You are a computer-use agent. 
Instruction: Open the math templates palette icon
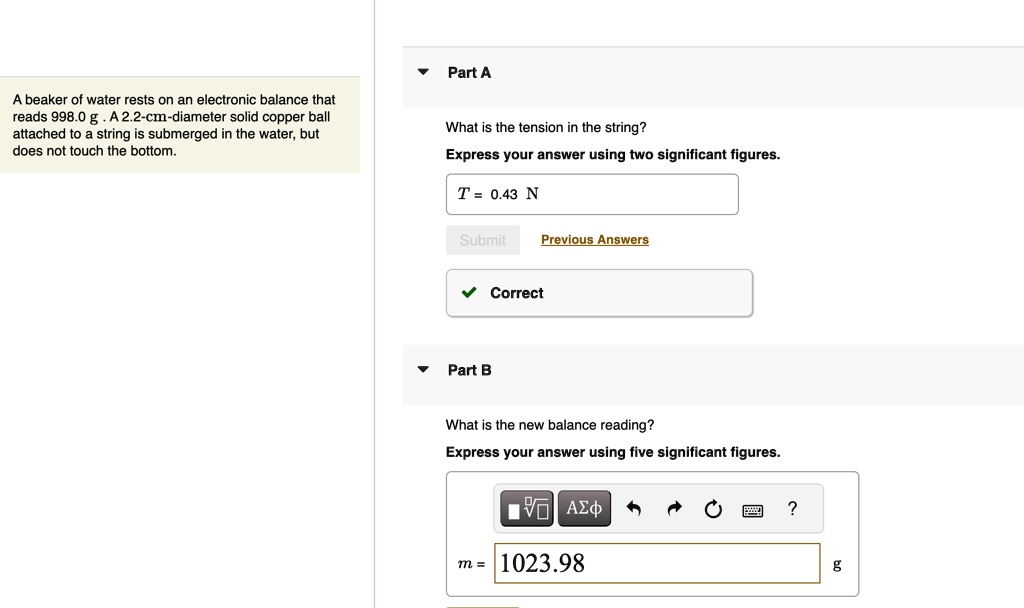pyautogui.click(x=525, y=508)
